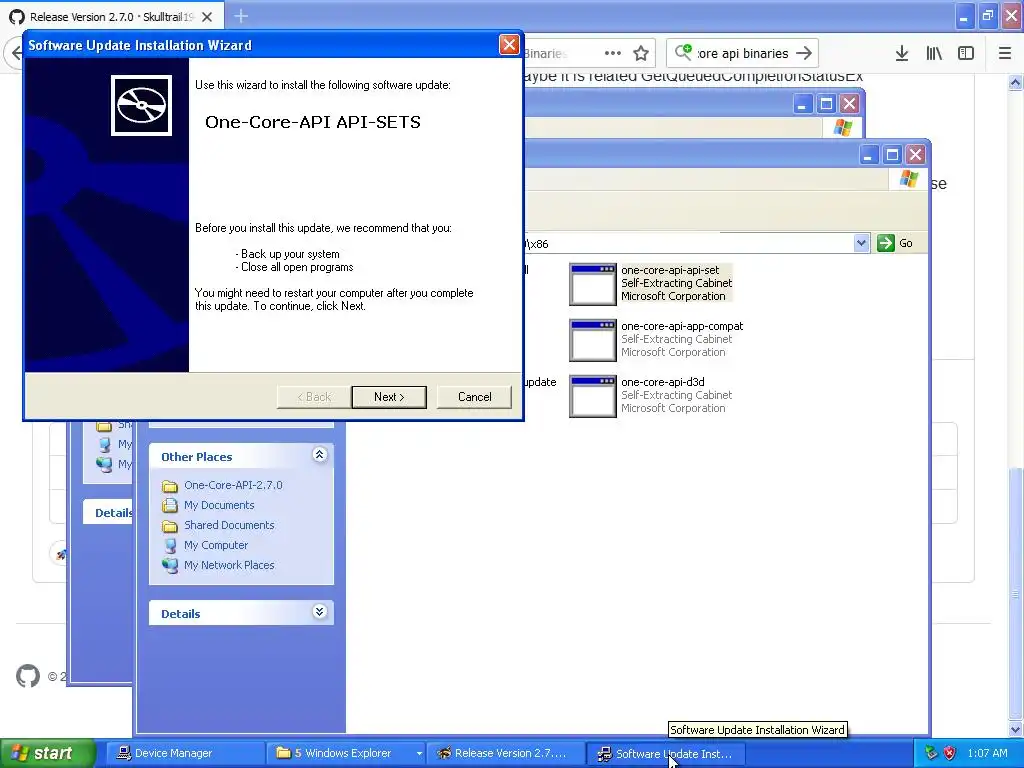This screenshot has width=1024, height=768.
Task: Click the Explorer address bar path field
Action: [x=688, y=244]
